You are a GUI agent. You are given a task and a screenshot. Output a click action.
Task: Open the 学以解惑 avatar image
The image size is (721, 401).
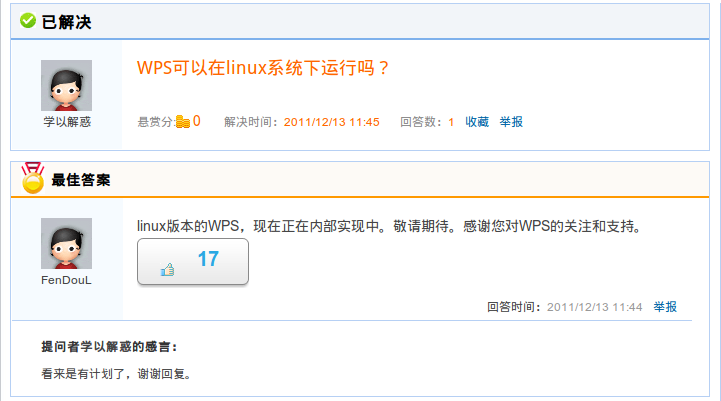(66, 85)
